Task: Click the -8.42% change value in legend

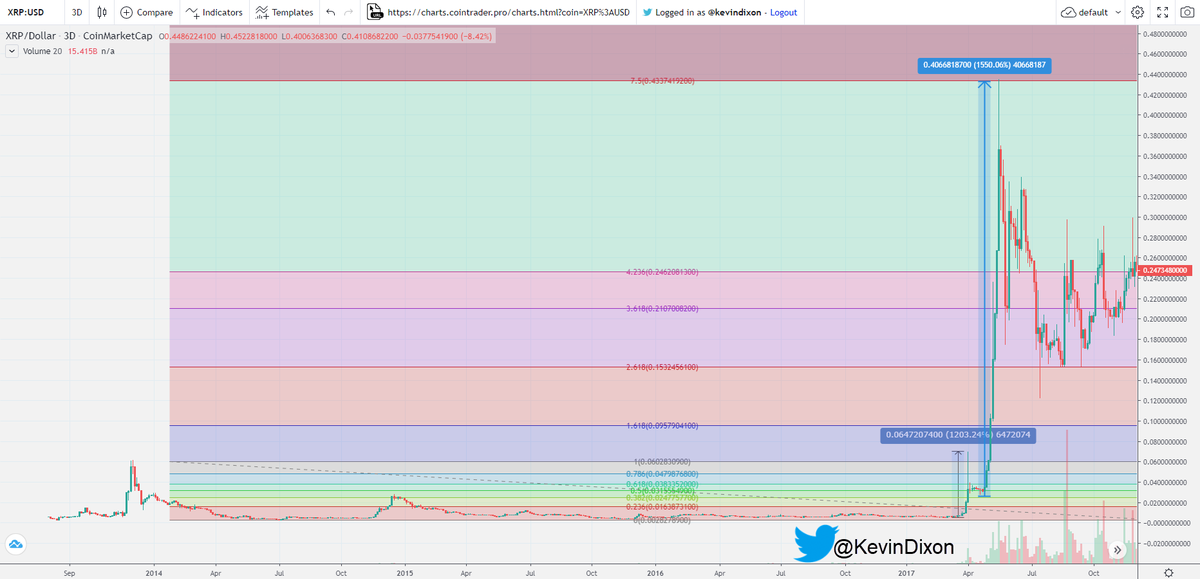Action: [x=476, y=35]
